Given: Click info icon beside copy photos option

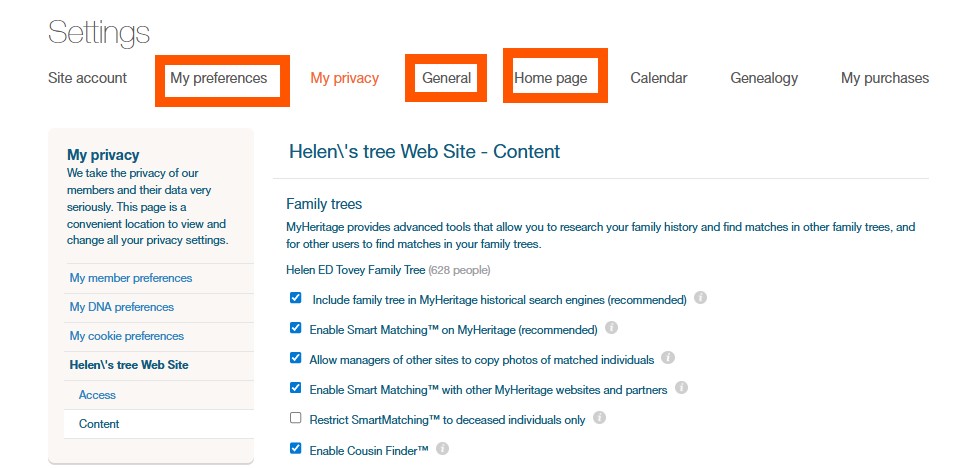Looking at the screenshot, I should pos(668,358).
